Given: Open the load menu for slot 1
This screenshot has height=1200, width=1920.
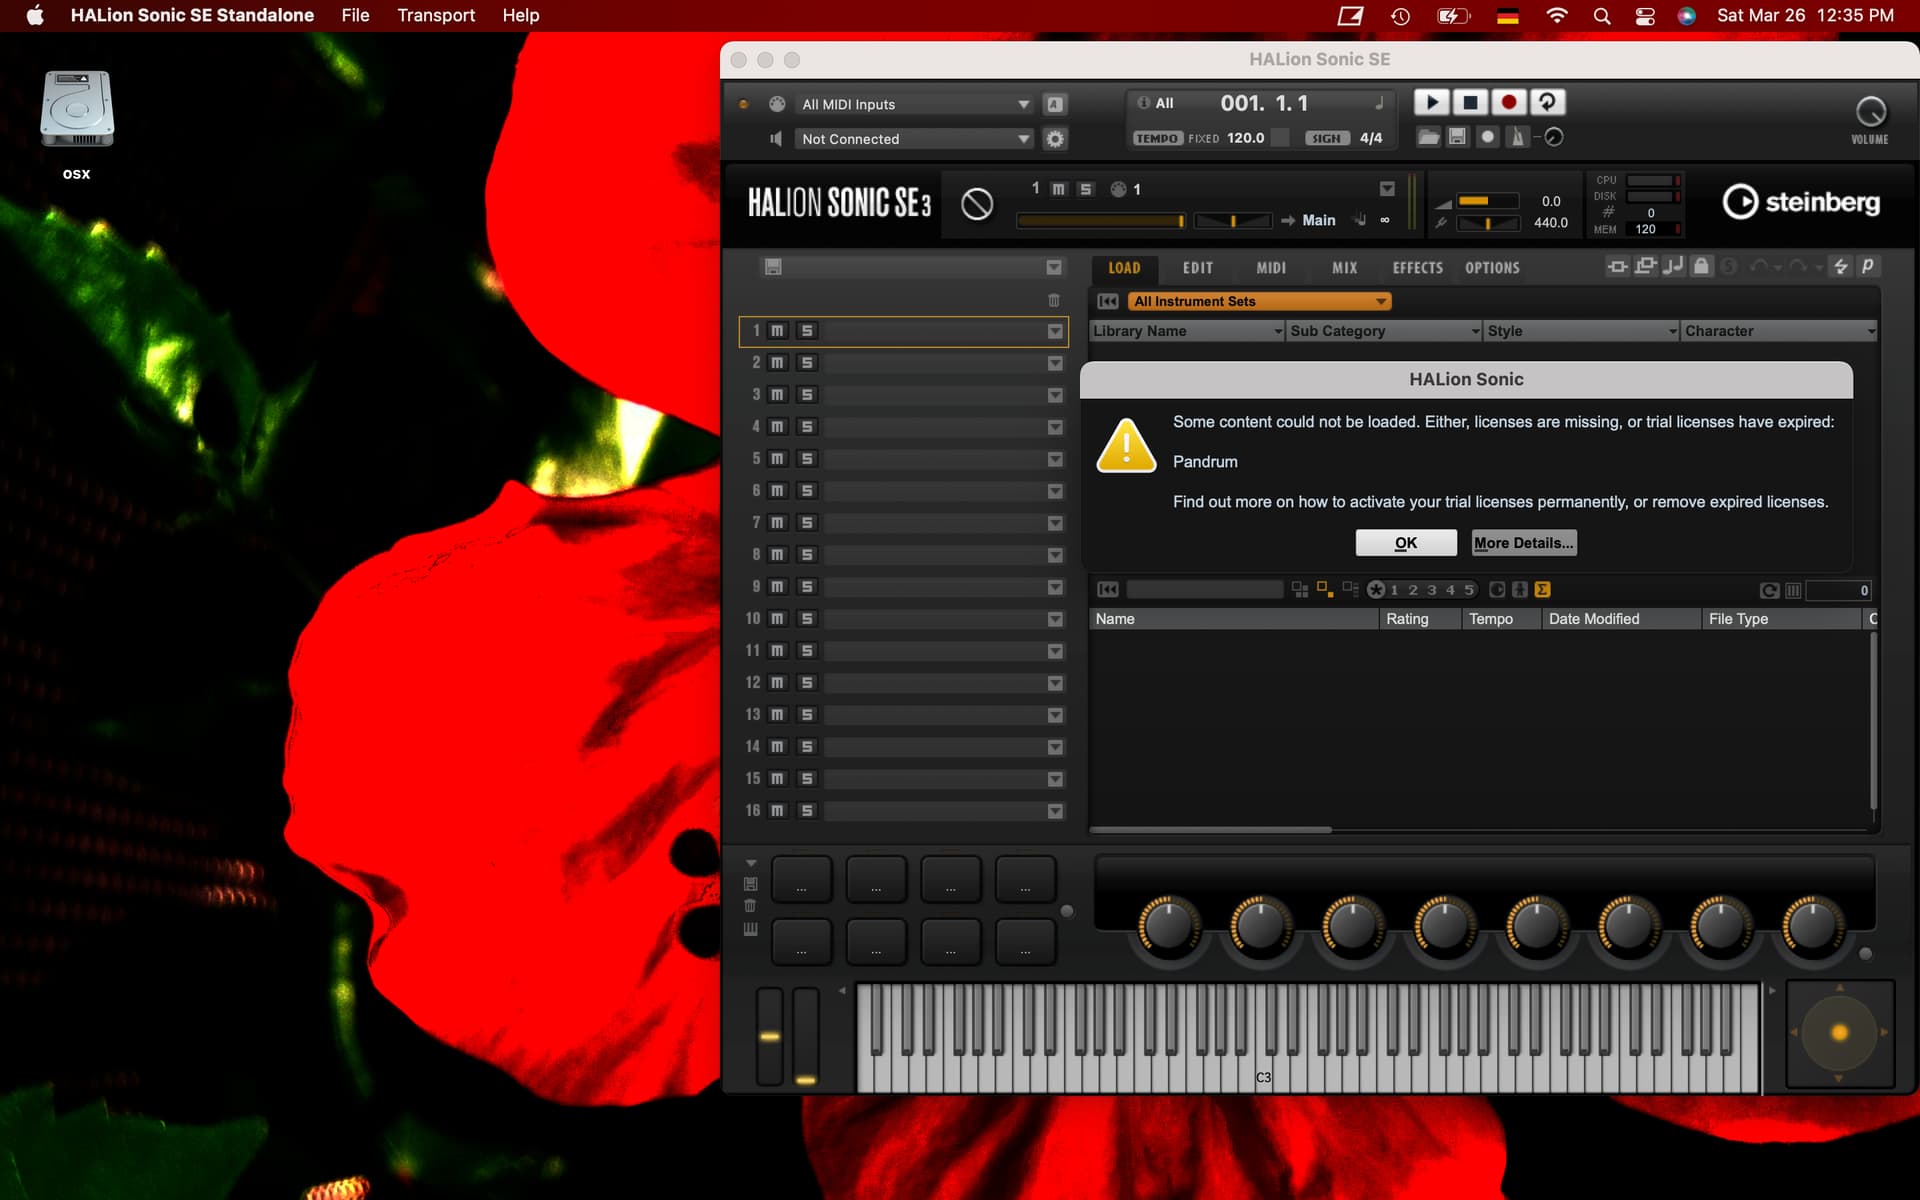Looking at the screenshot, I should click(1055, 331).
